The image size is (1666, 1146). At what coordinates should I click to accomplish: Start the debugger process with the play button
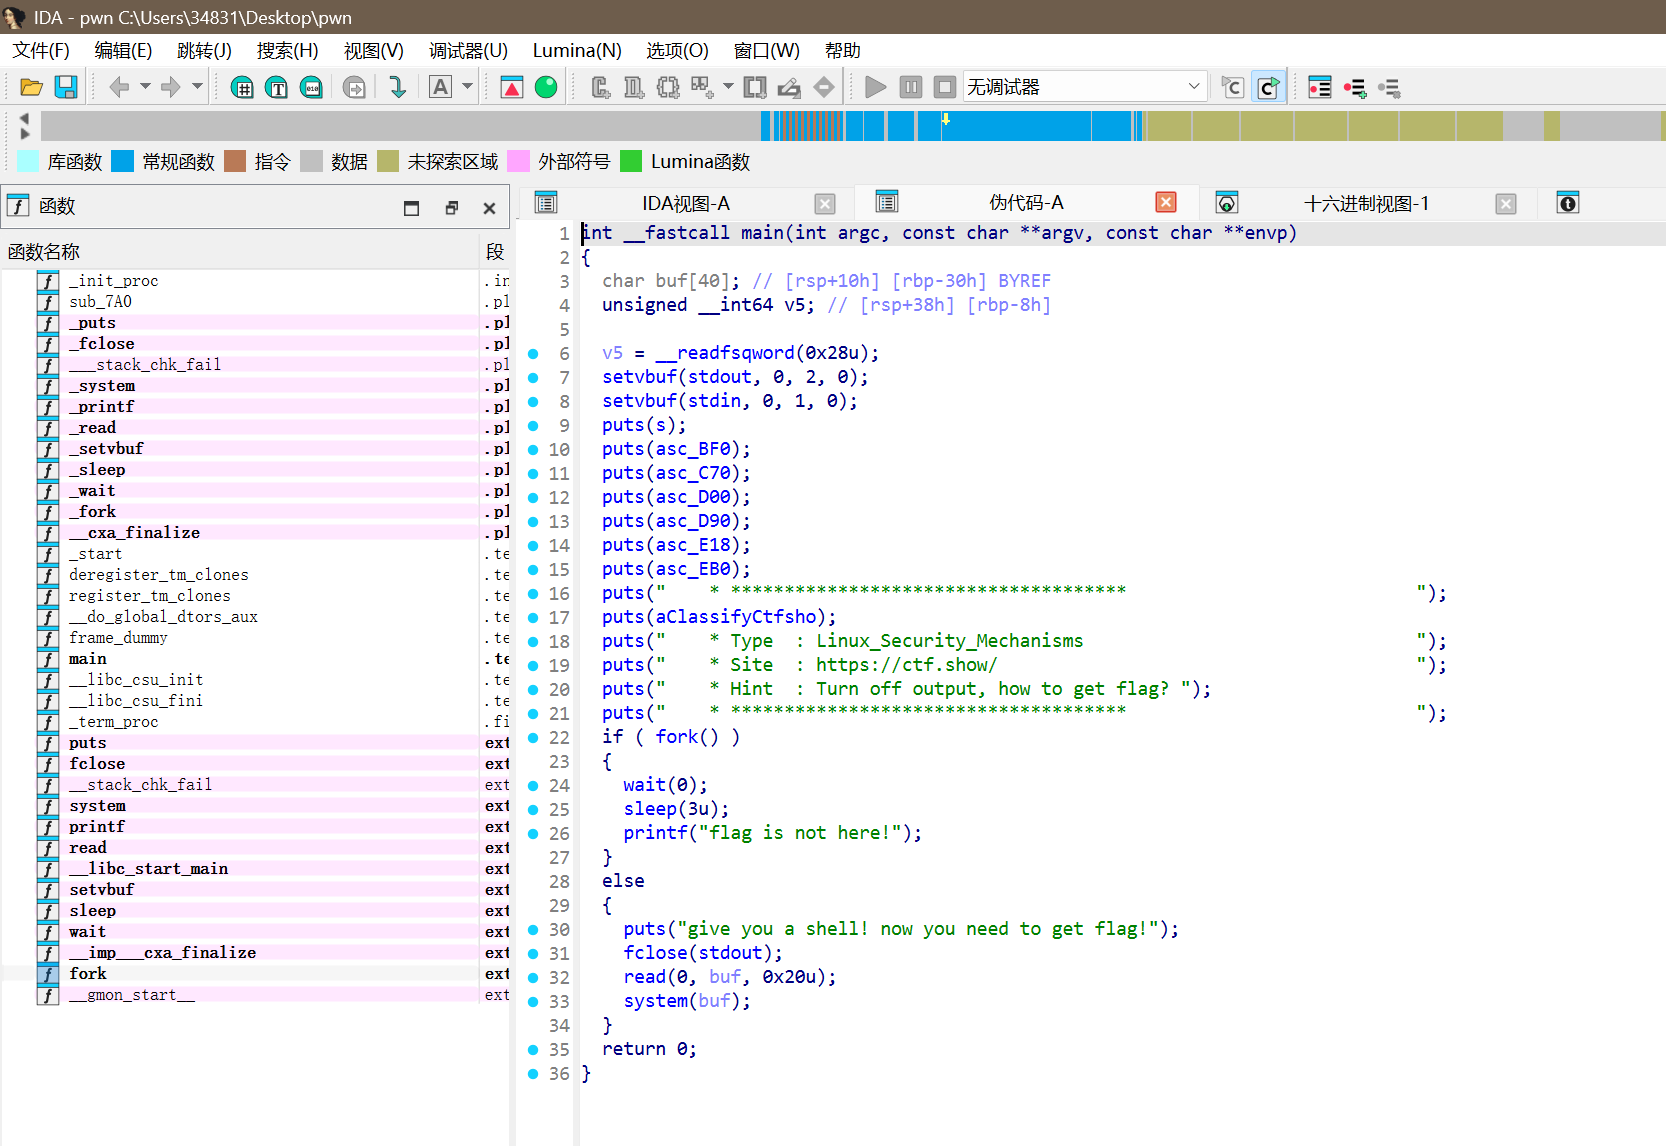click(x=875, y=87)
